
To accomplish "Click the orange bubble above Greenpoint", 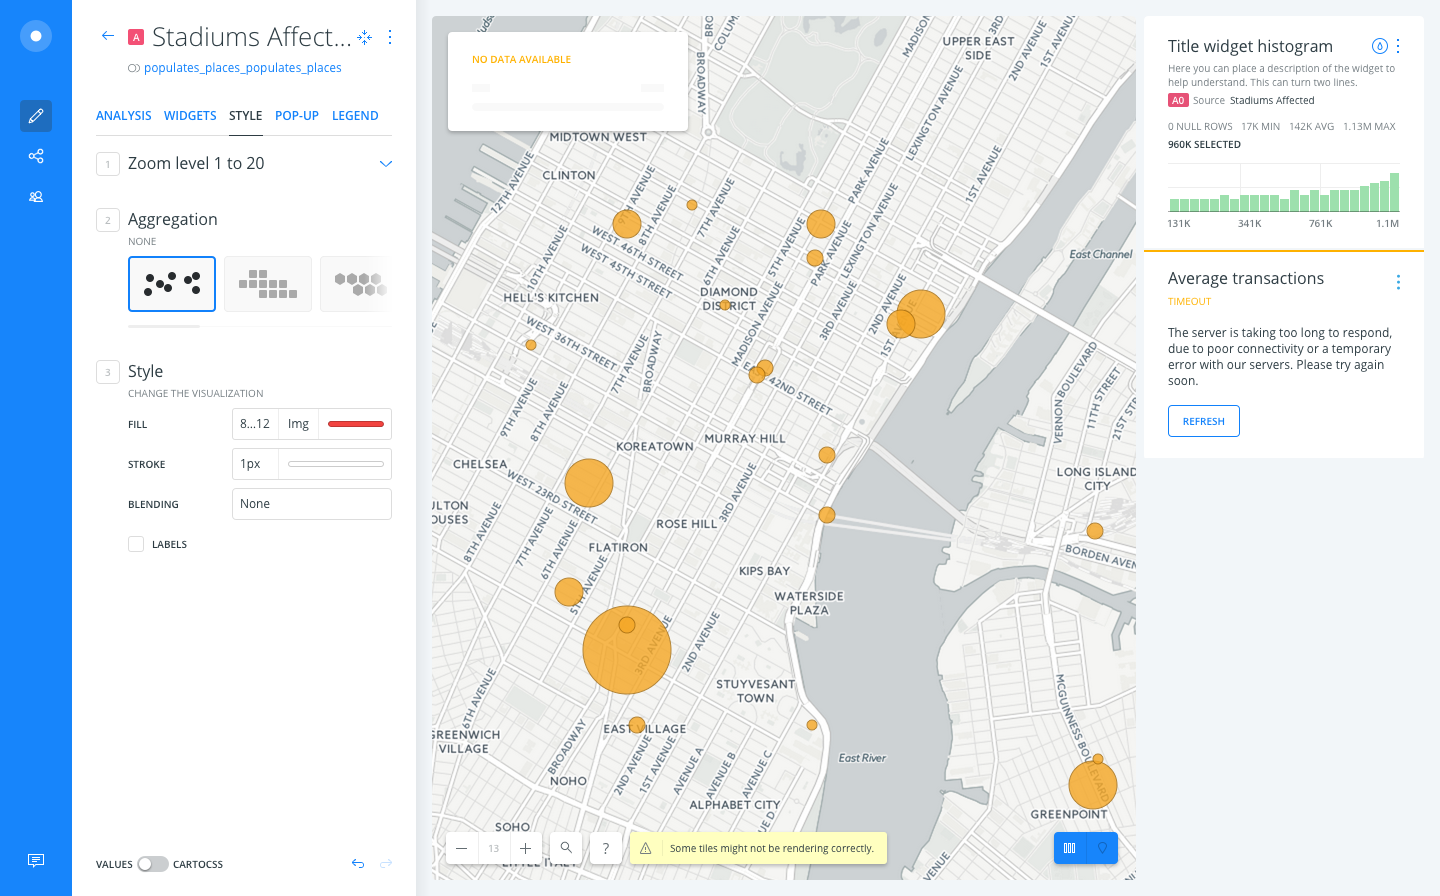I will [x=1093, y=786].
